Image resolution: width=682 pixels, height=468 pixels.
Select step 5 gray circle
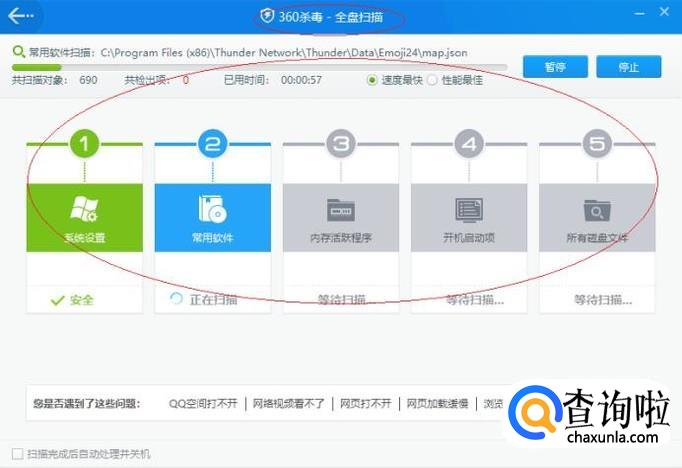[x=597, y=144]
